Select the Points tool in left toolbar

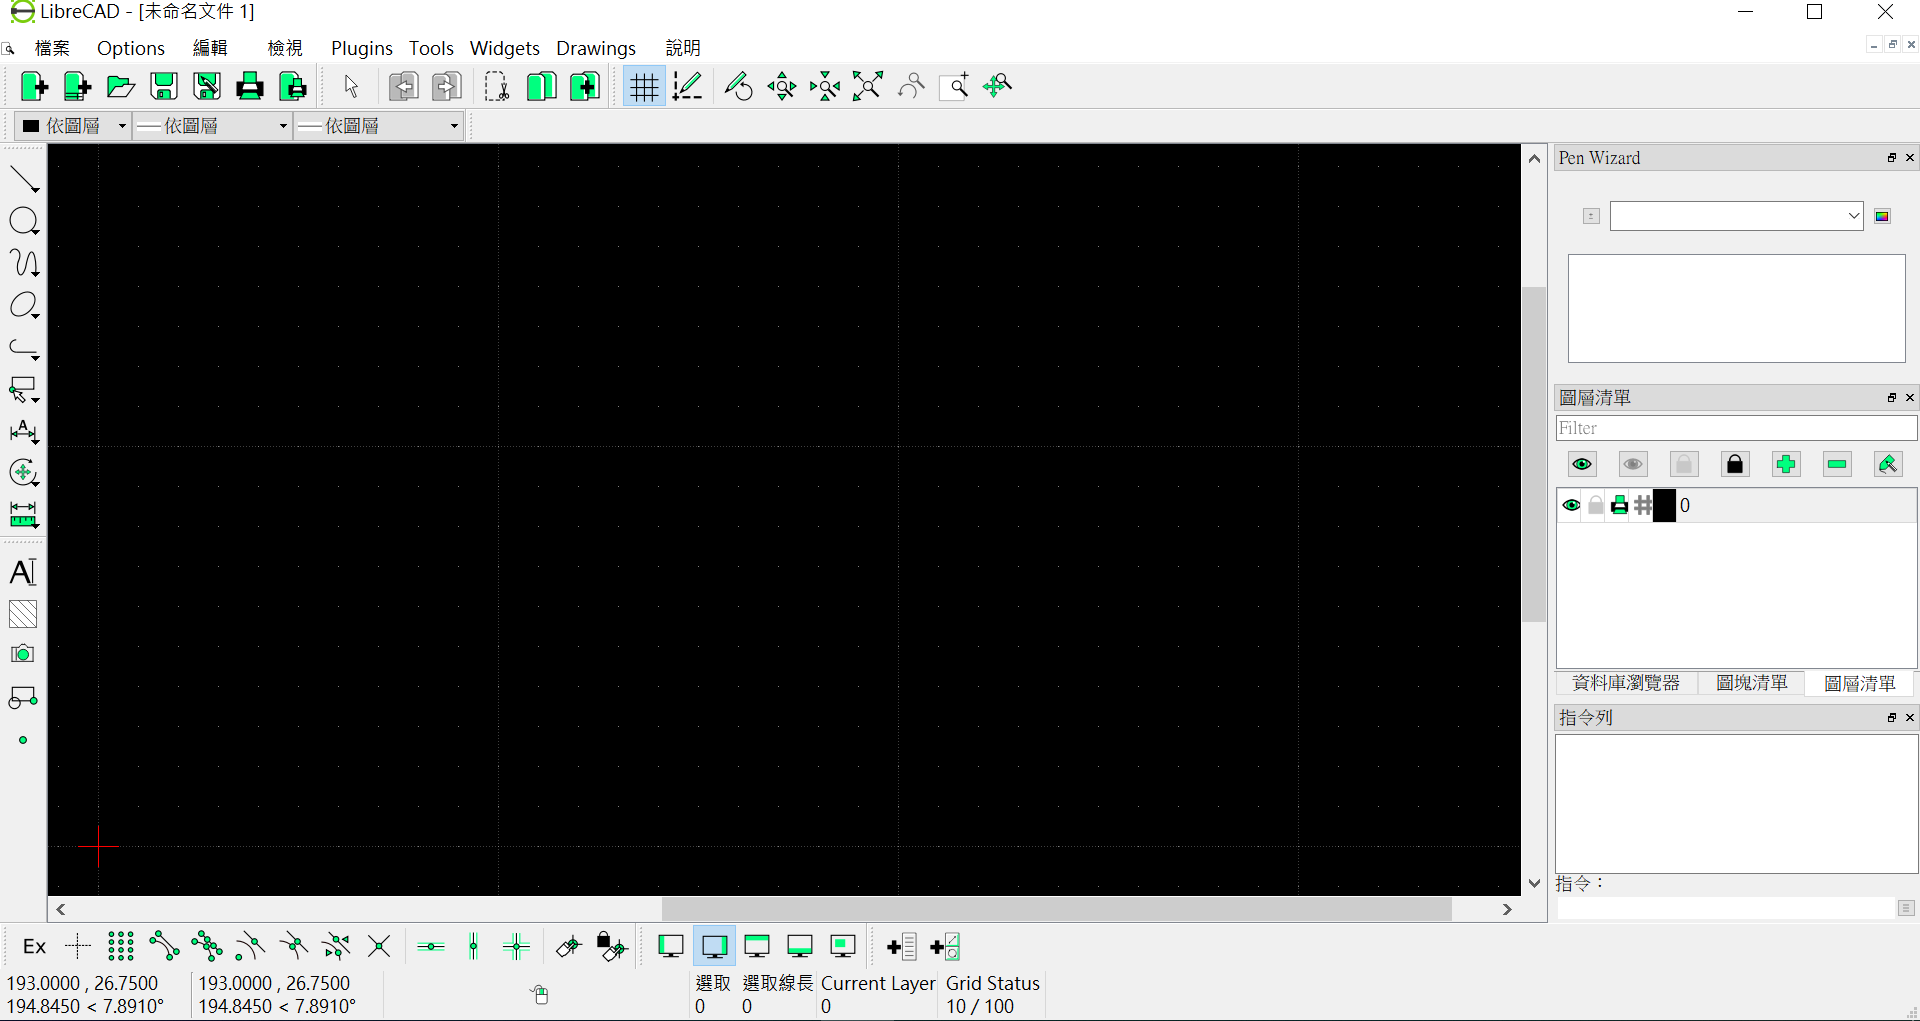pos(23,740)
